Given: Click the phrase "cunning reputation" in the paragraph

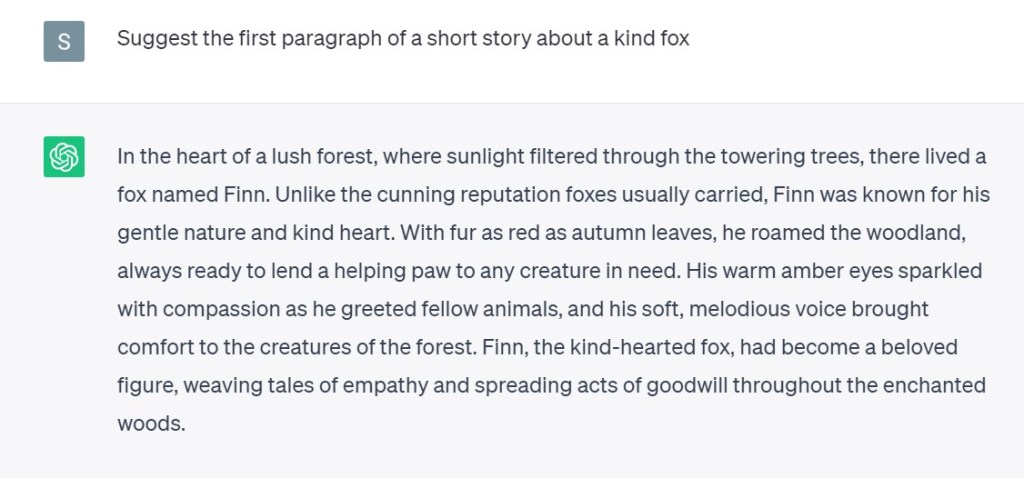Looking at the screenshot, I should 394,195.
